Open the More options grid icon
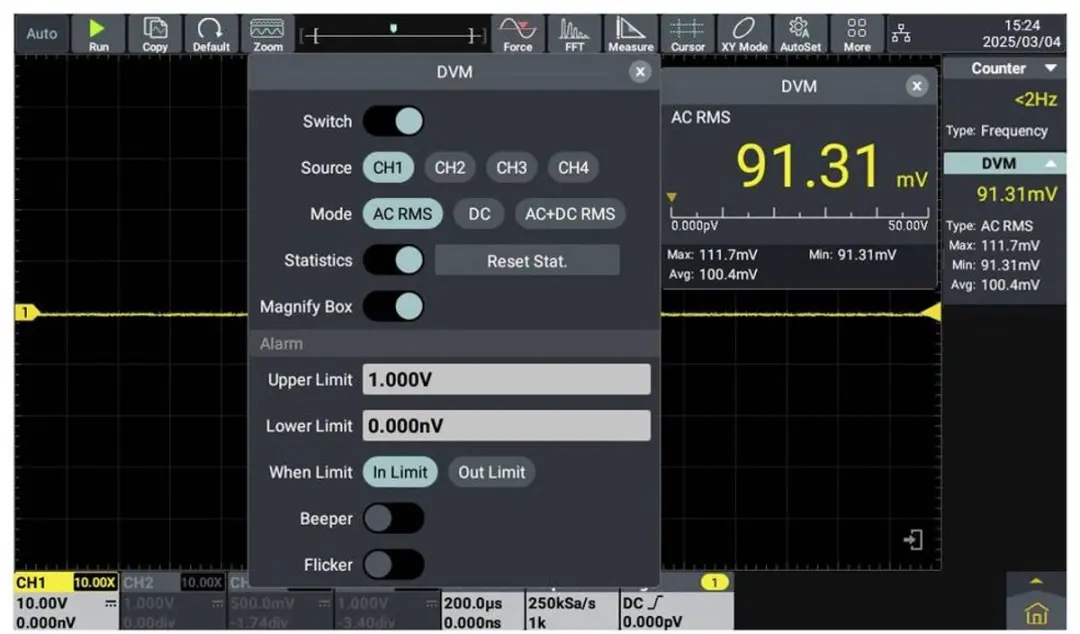Screen dimensions: 1080x634 point(857,34)
